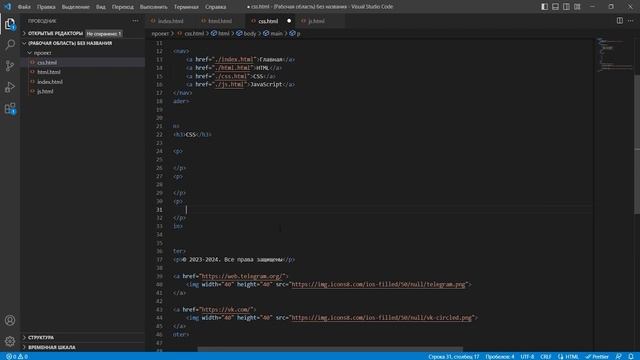Open the Manage settings gear
Screen dimensions: 640x360
(10, 341)
